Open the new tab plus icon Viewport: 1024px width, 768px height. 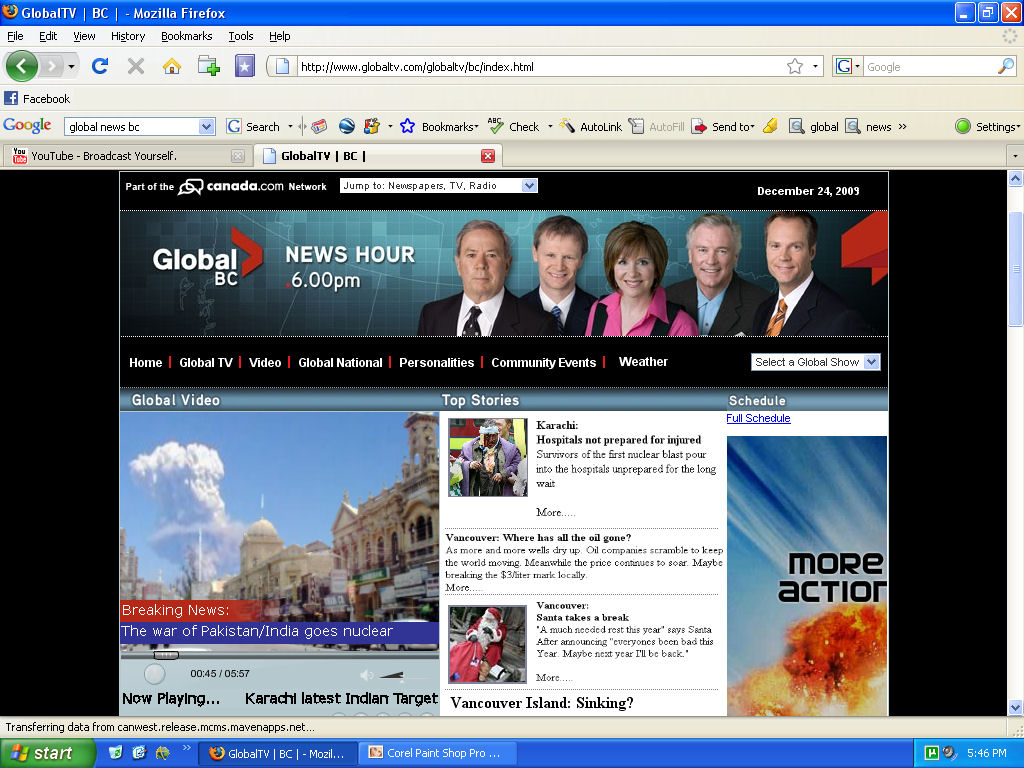point(208,66)
